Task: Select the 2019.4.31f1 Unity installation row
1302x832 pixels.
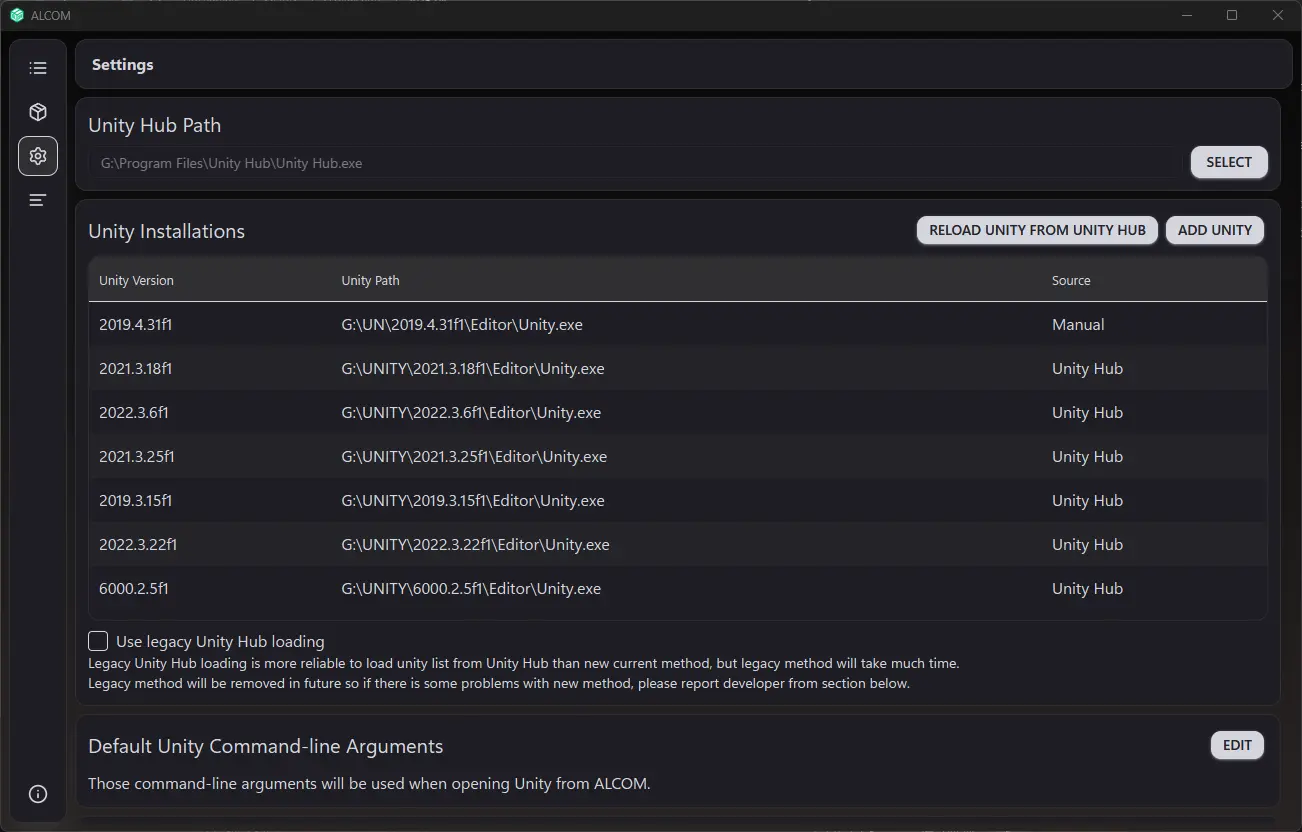Action: 677,325
